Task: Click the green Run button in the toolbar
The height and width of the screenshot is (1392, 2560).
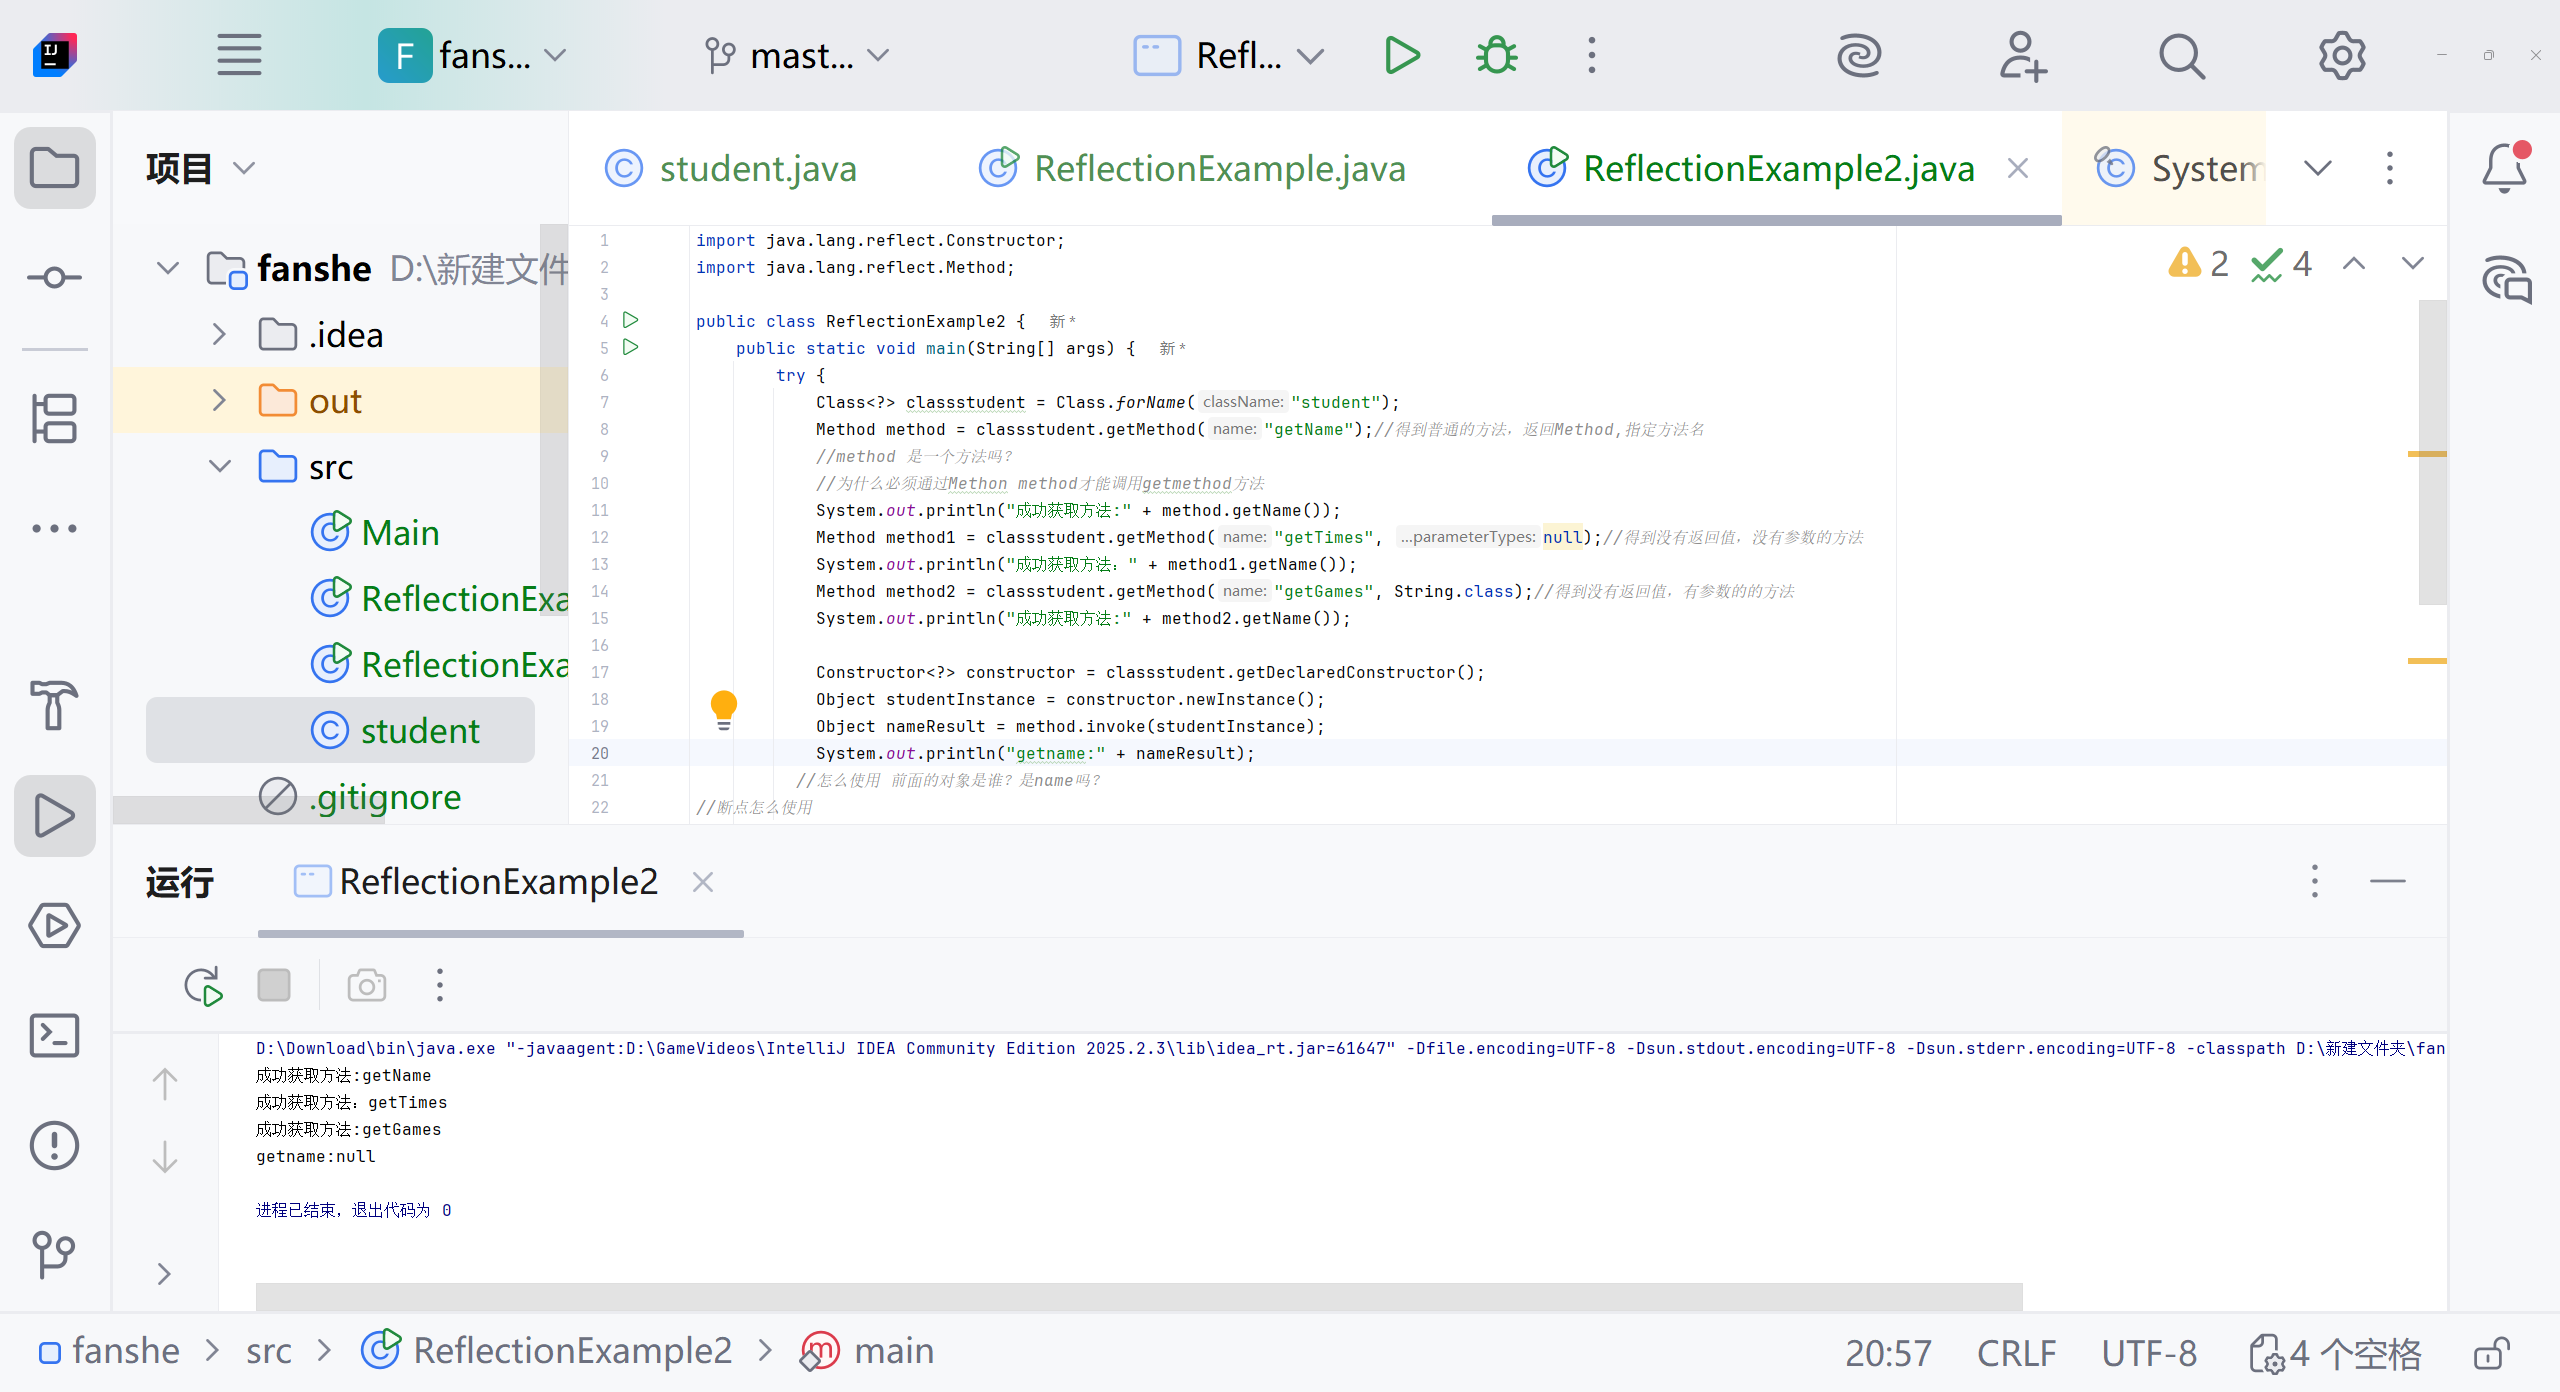Action: (x=1402, y=56)
